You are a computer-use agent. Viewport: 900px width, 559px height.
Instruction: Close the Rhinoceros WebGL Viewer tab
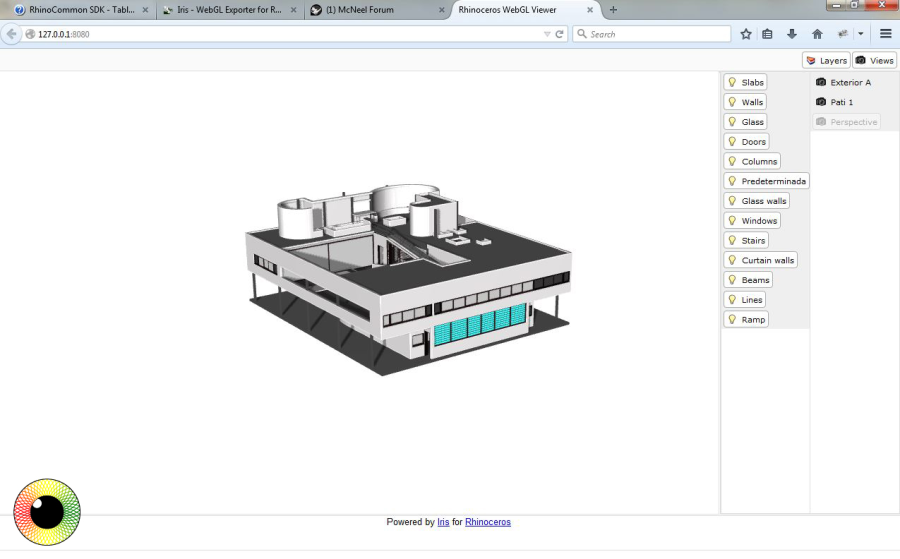click(589, 10)
